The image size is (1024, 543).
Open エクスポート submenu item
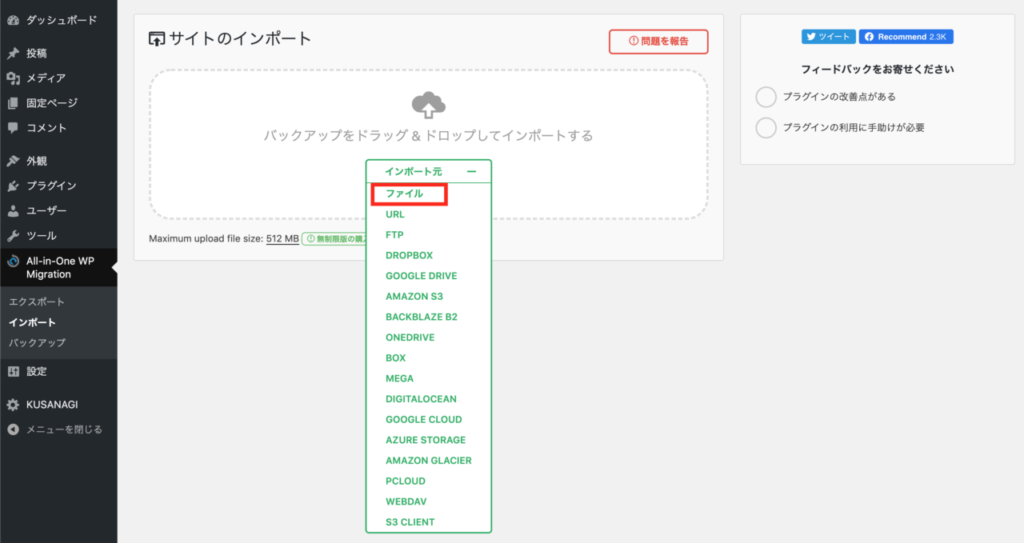pyautogui.click(x=37, y=302)
